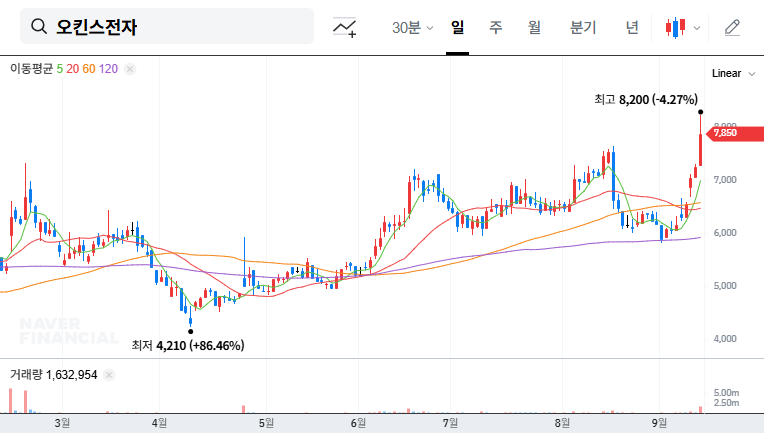
Task: Click the 8월 date axis label
Action: pyautogui.click(x=562, y=423)
